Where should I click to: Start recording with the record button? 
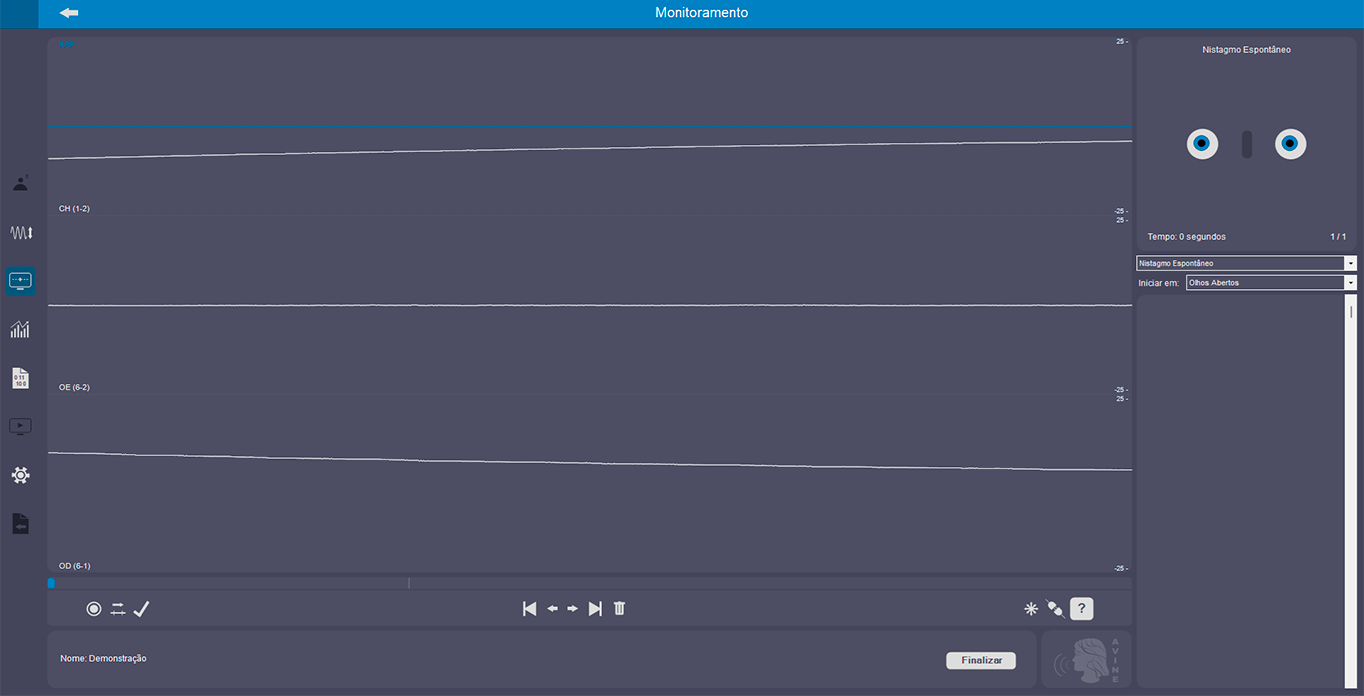(94, 609)
